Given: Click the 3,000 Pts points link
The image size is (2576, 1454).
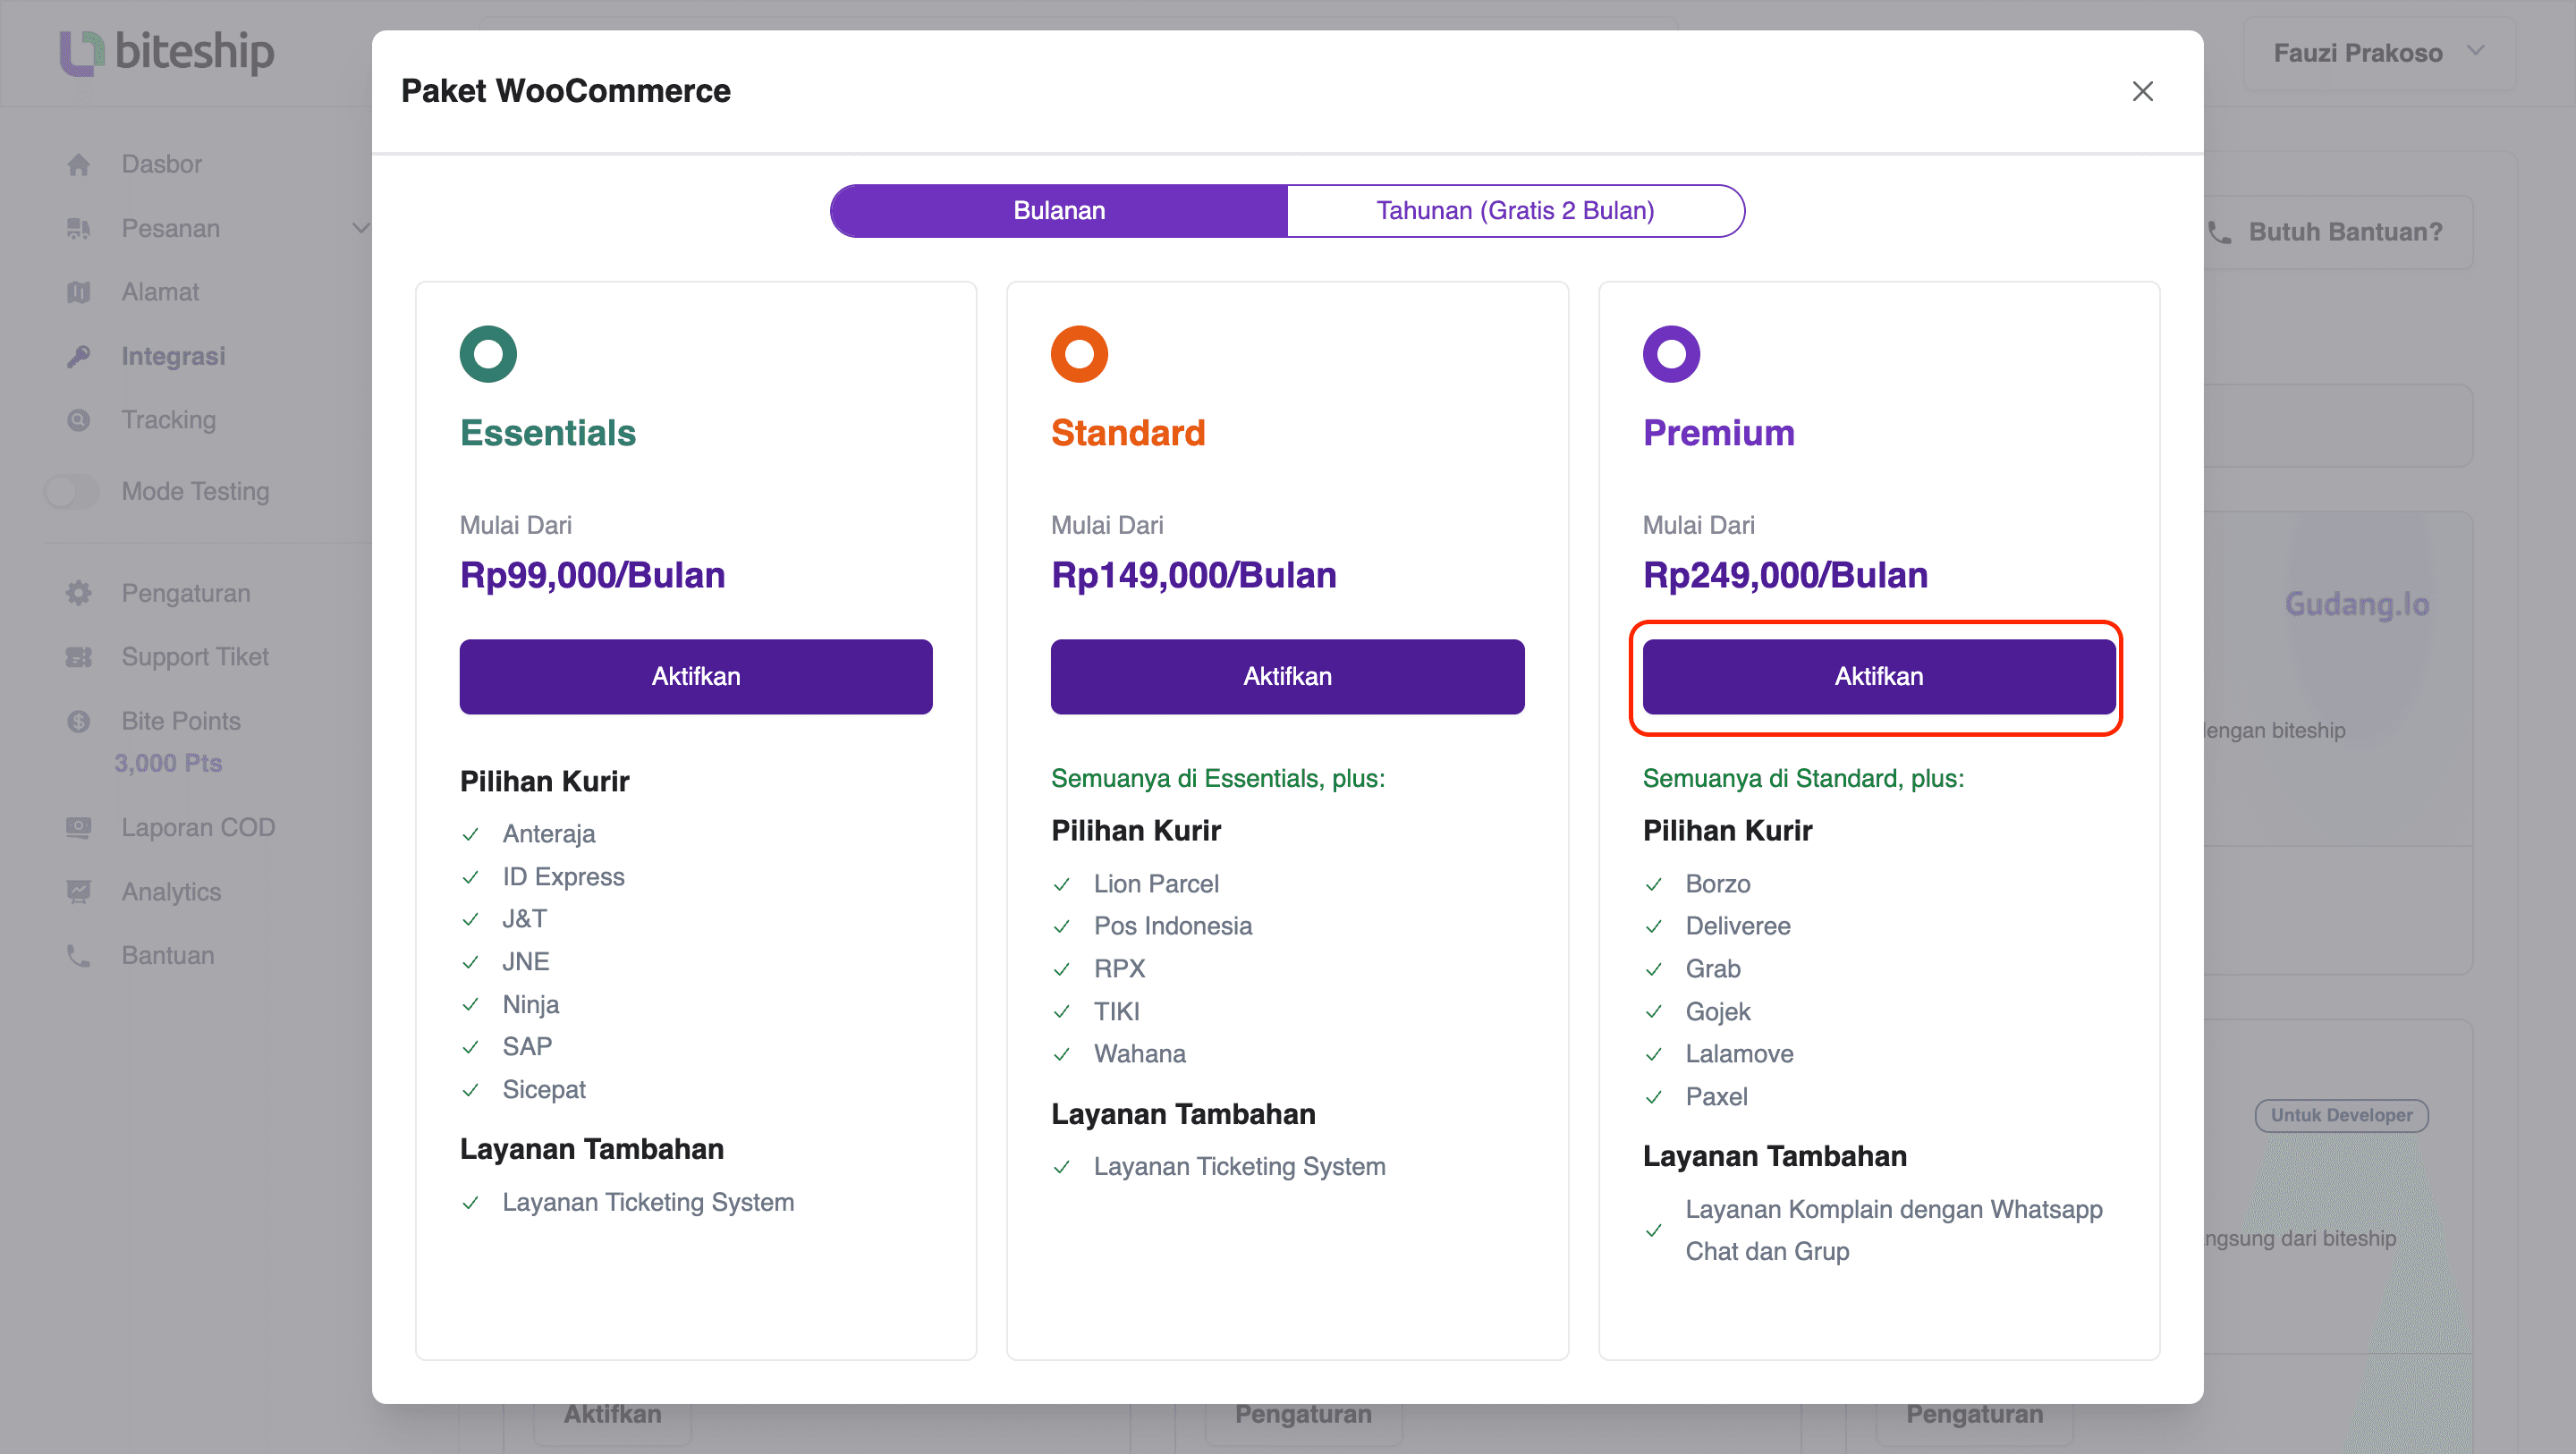Looking at the screenshot, I should [168, 763].
